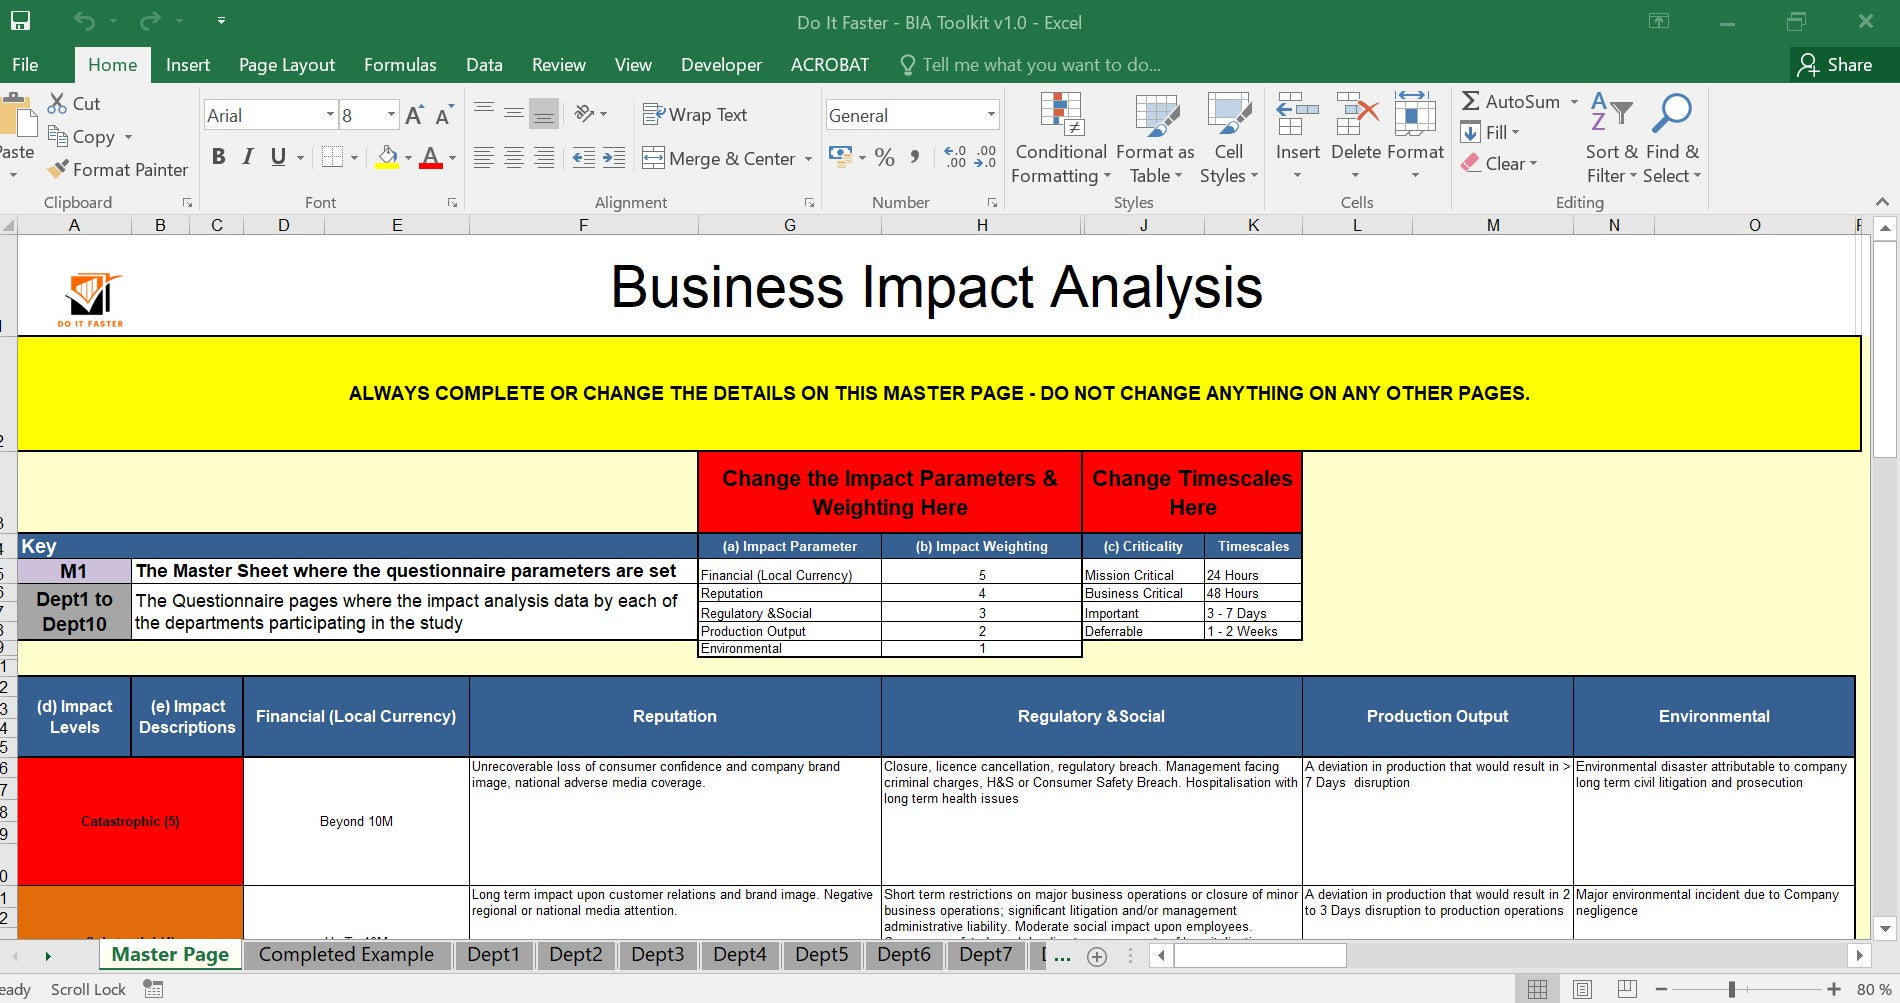Apply percent style to the cells
This screenshot has width=1900, height=1003.
[x=884, y=157]
